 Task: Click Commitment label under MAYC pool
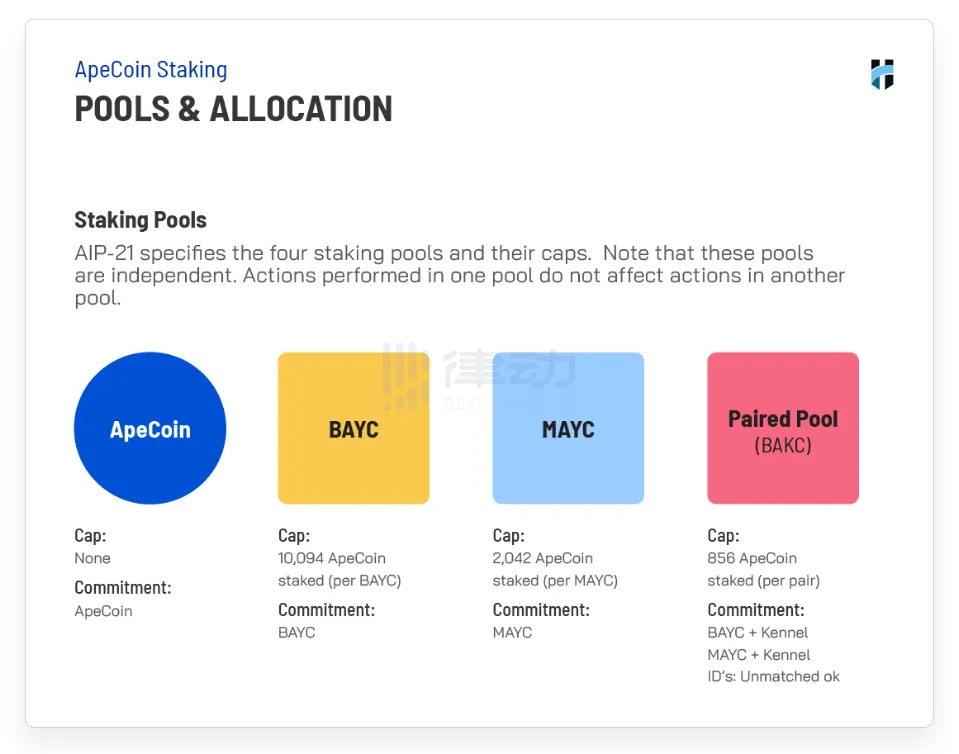(541, 609)
